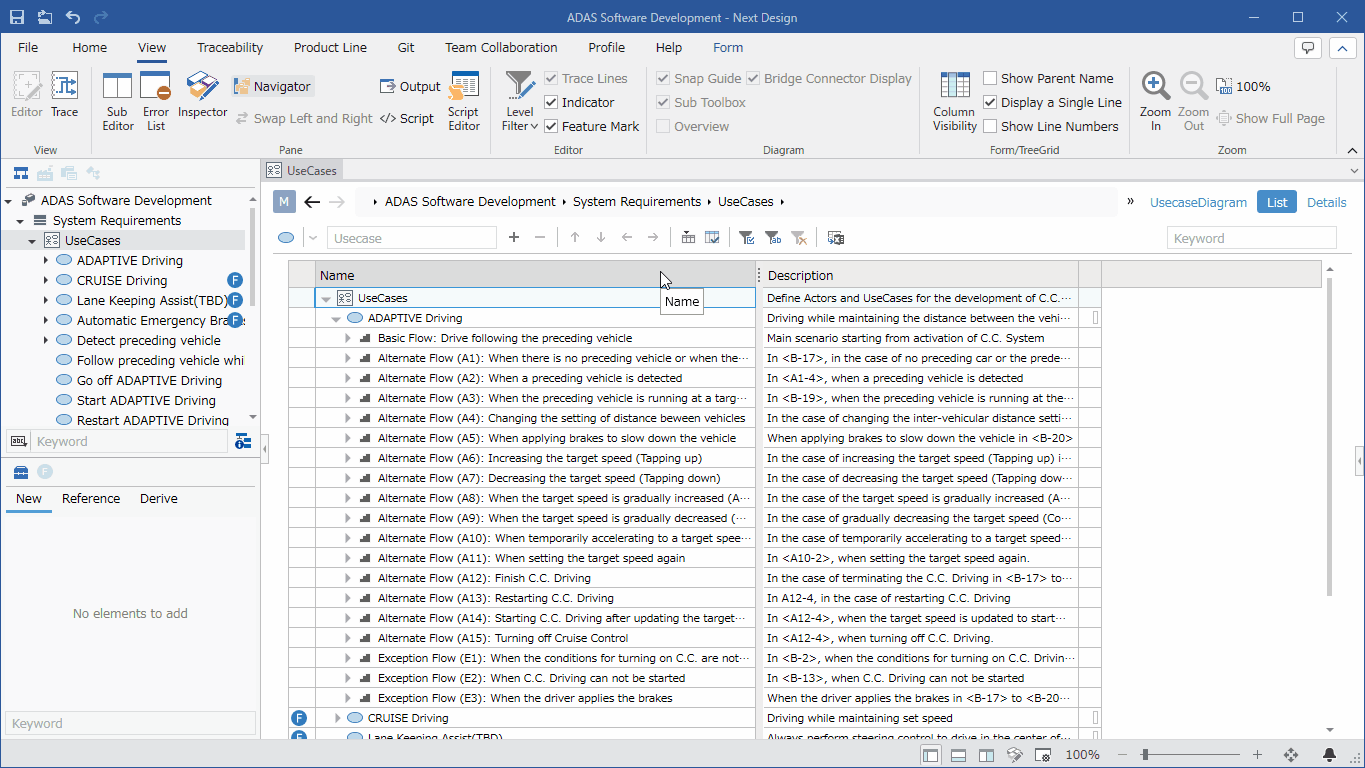
Task: Click the Keyword search field above the list
Action: point(1252,238)
